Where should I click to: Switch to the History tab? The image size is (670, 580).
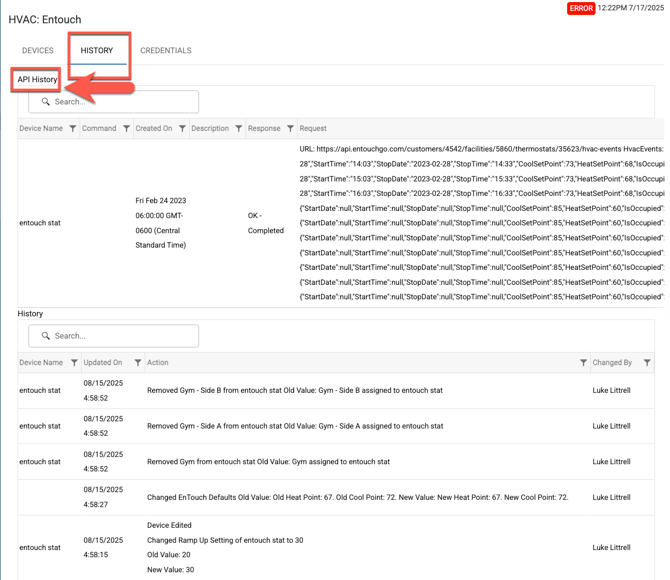click(x=97, y=50)
